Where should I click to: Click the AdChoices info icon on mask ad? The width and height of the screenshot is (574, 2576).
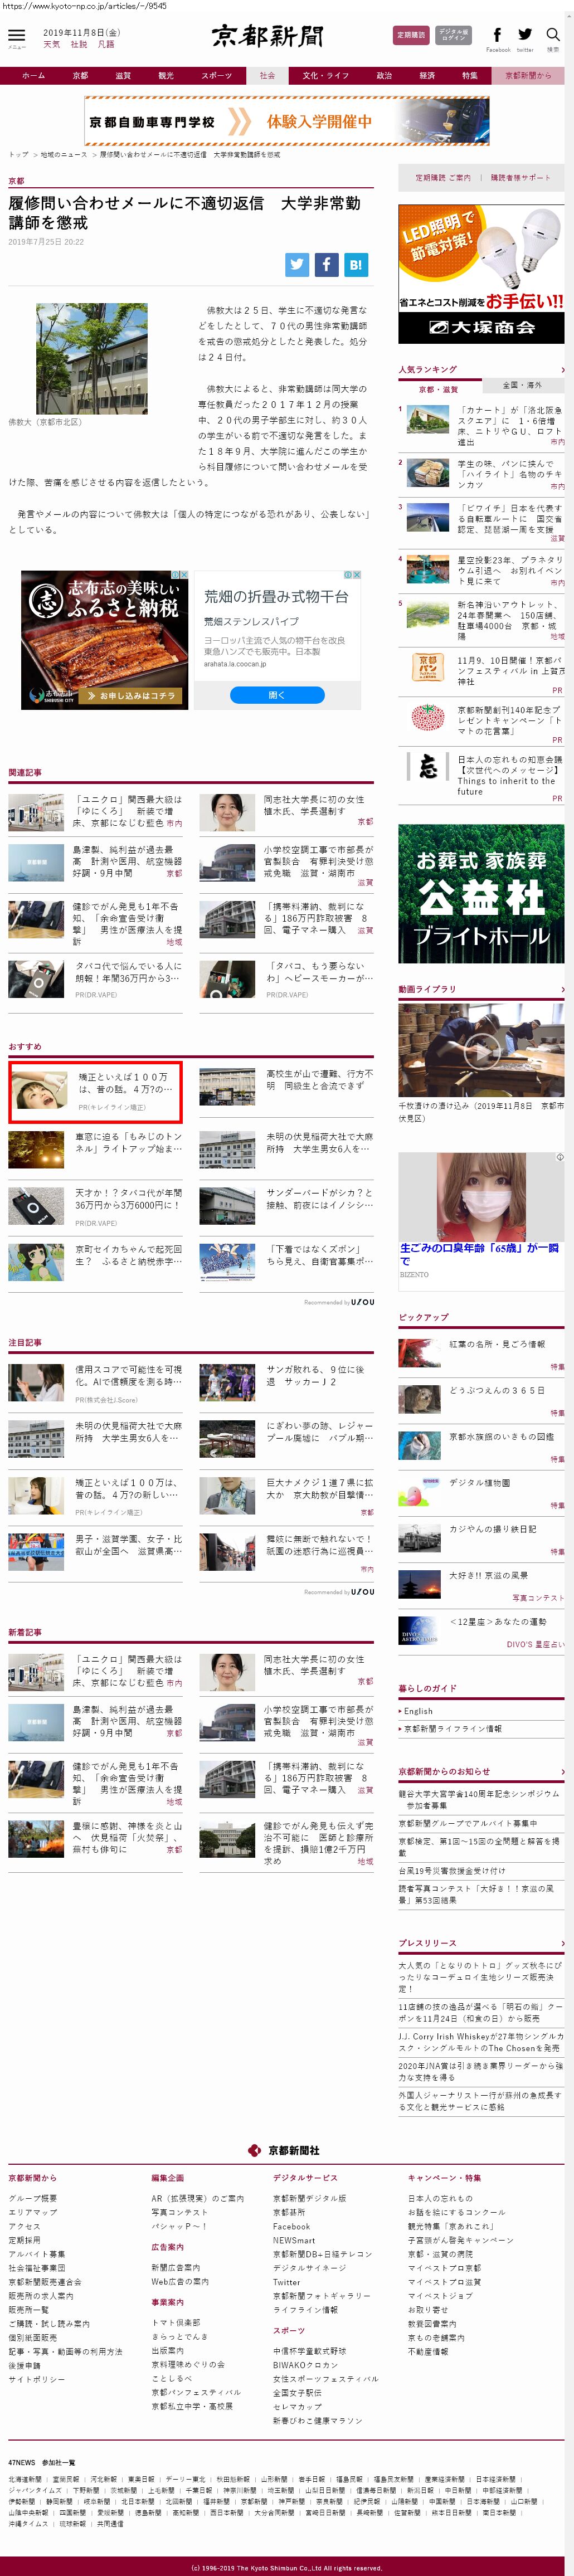[559, 1156]
